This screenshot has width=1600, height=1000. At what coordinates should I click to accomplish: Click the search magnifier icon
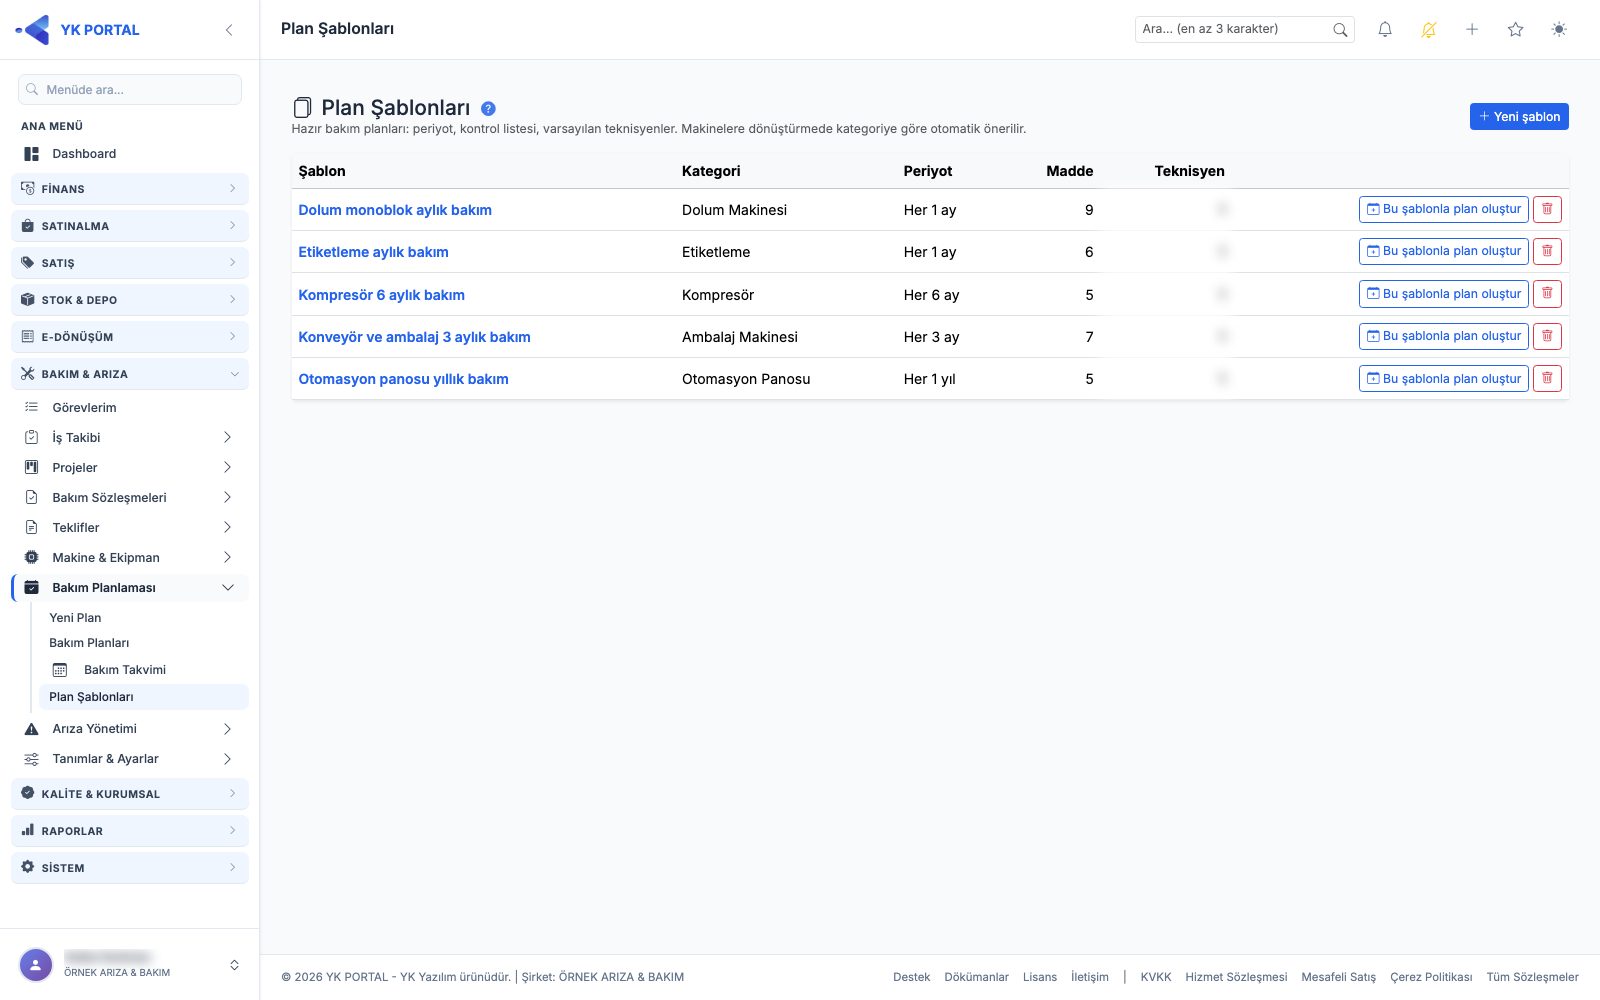[1340, 30]
